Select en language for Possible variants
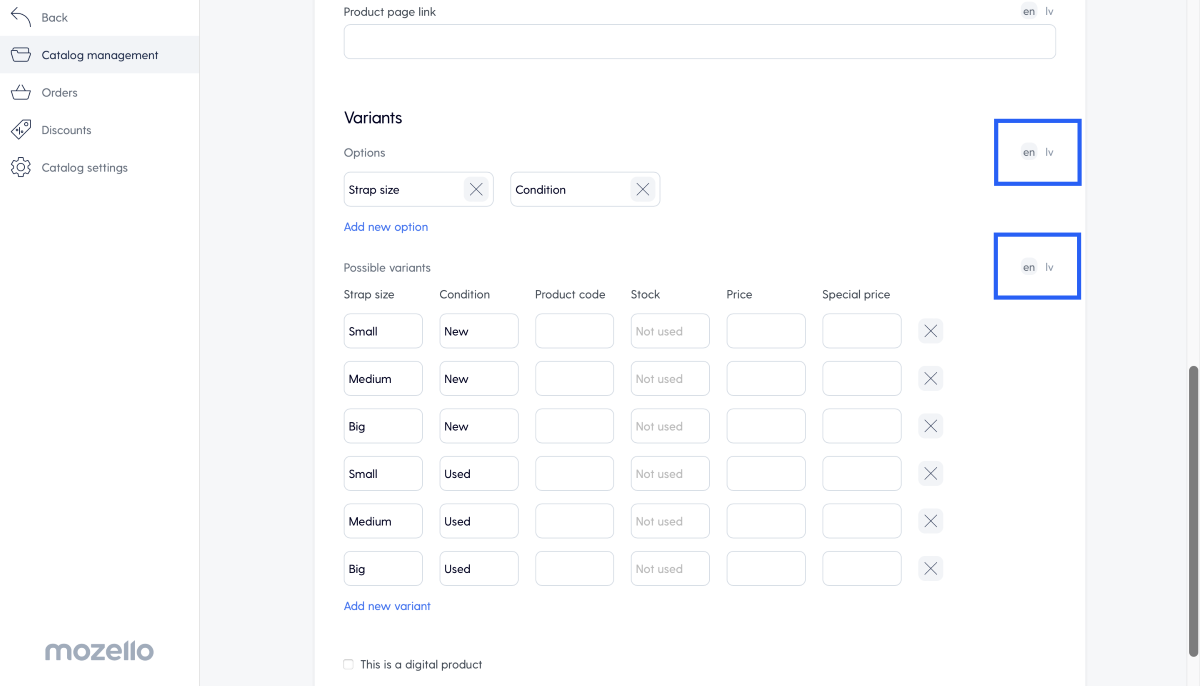The image size is (1200, 686). tap(1029, 267)
